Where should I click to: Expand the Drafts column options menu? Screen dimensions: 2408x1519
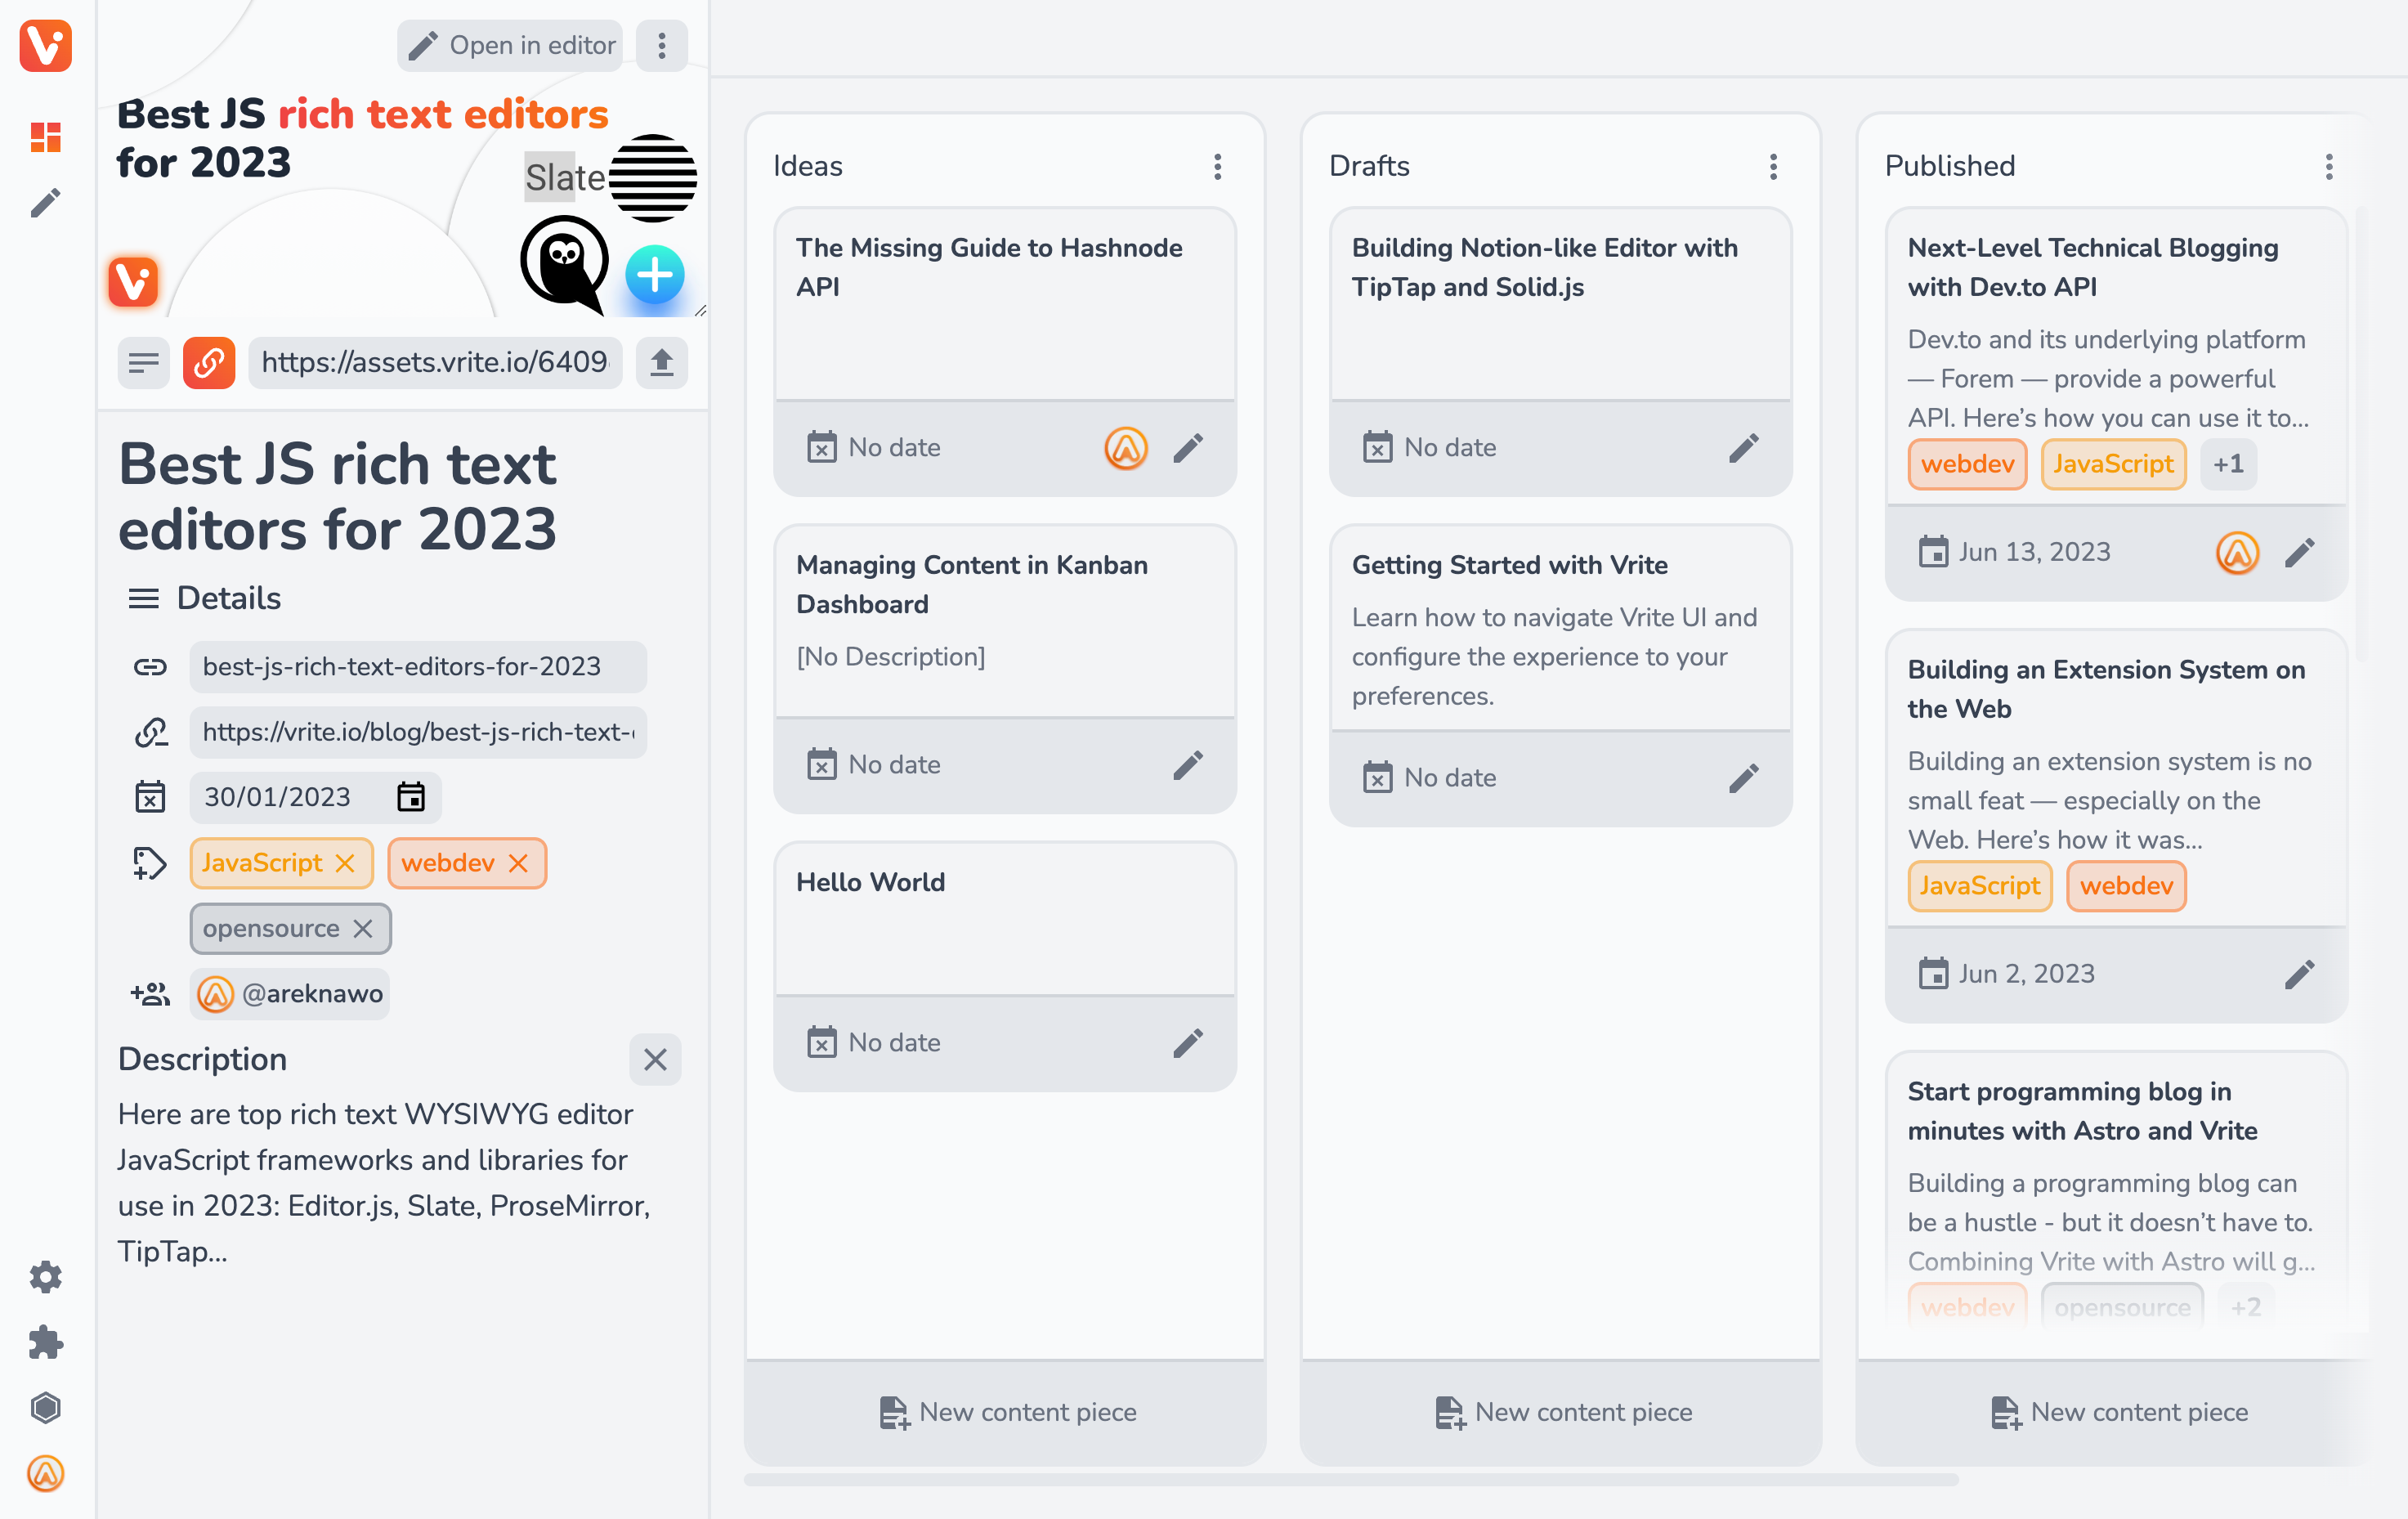[1771, 164]
